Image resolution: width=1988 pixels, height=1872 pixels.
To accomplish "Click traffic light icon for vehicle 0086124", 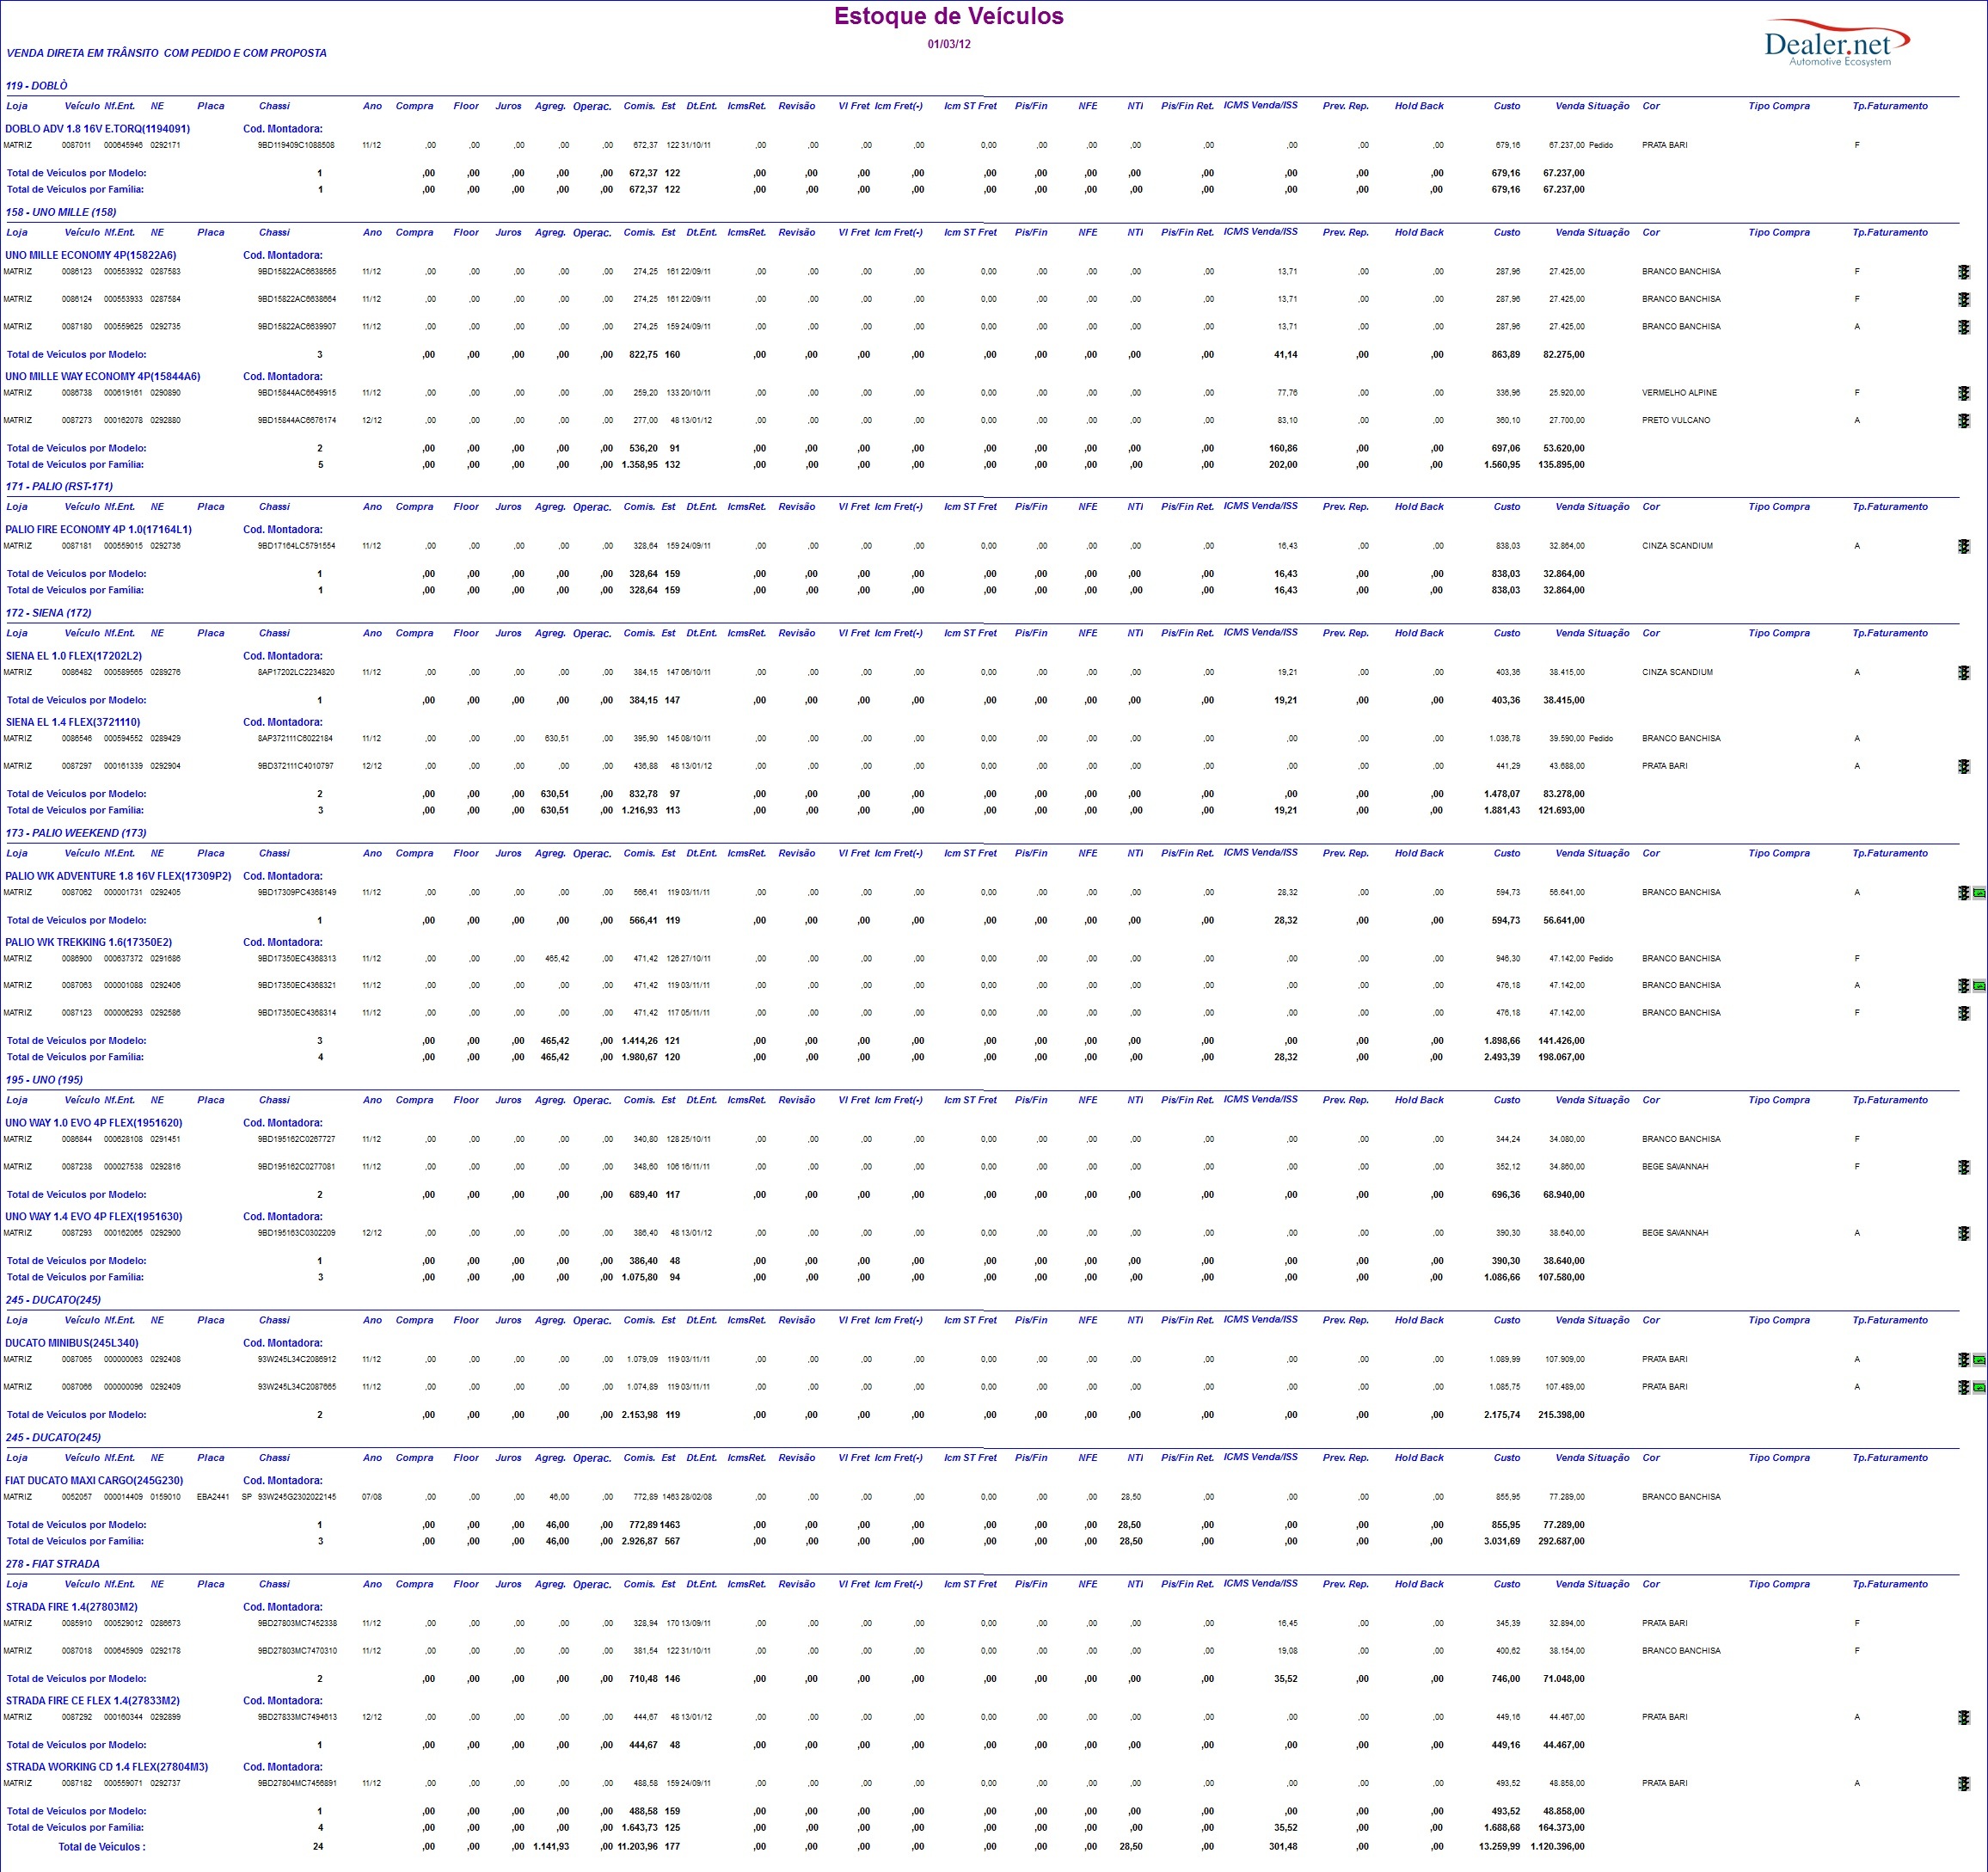I will (1964, 299).
